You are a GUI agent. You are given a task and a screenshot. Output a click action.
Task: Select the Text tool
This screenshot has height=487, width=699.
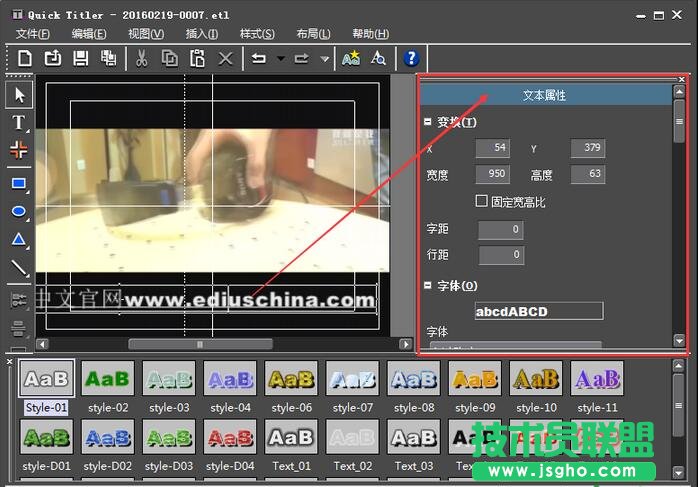tap(19, 122)
